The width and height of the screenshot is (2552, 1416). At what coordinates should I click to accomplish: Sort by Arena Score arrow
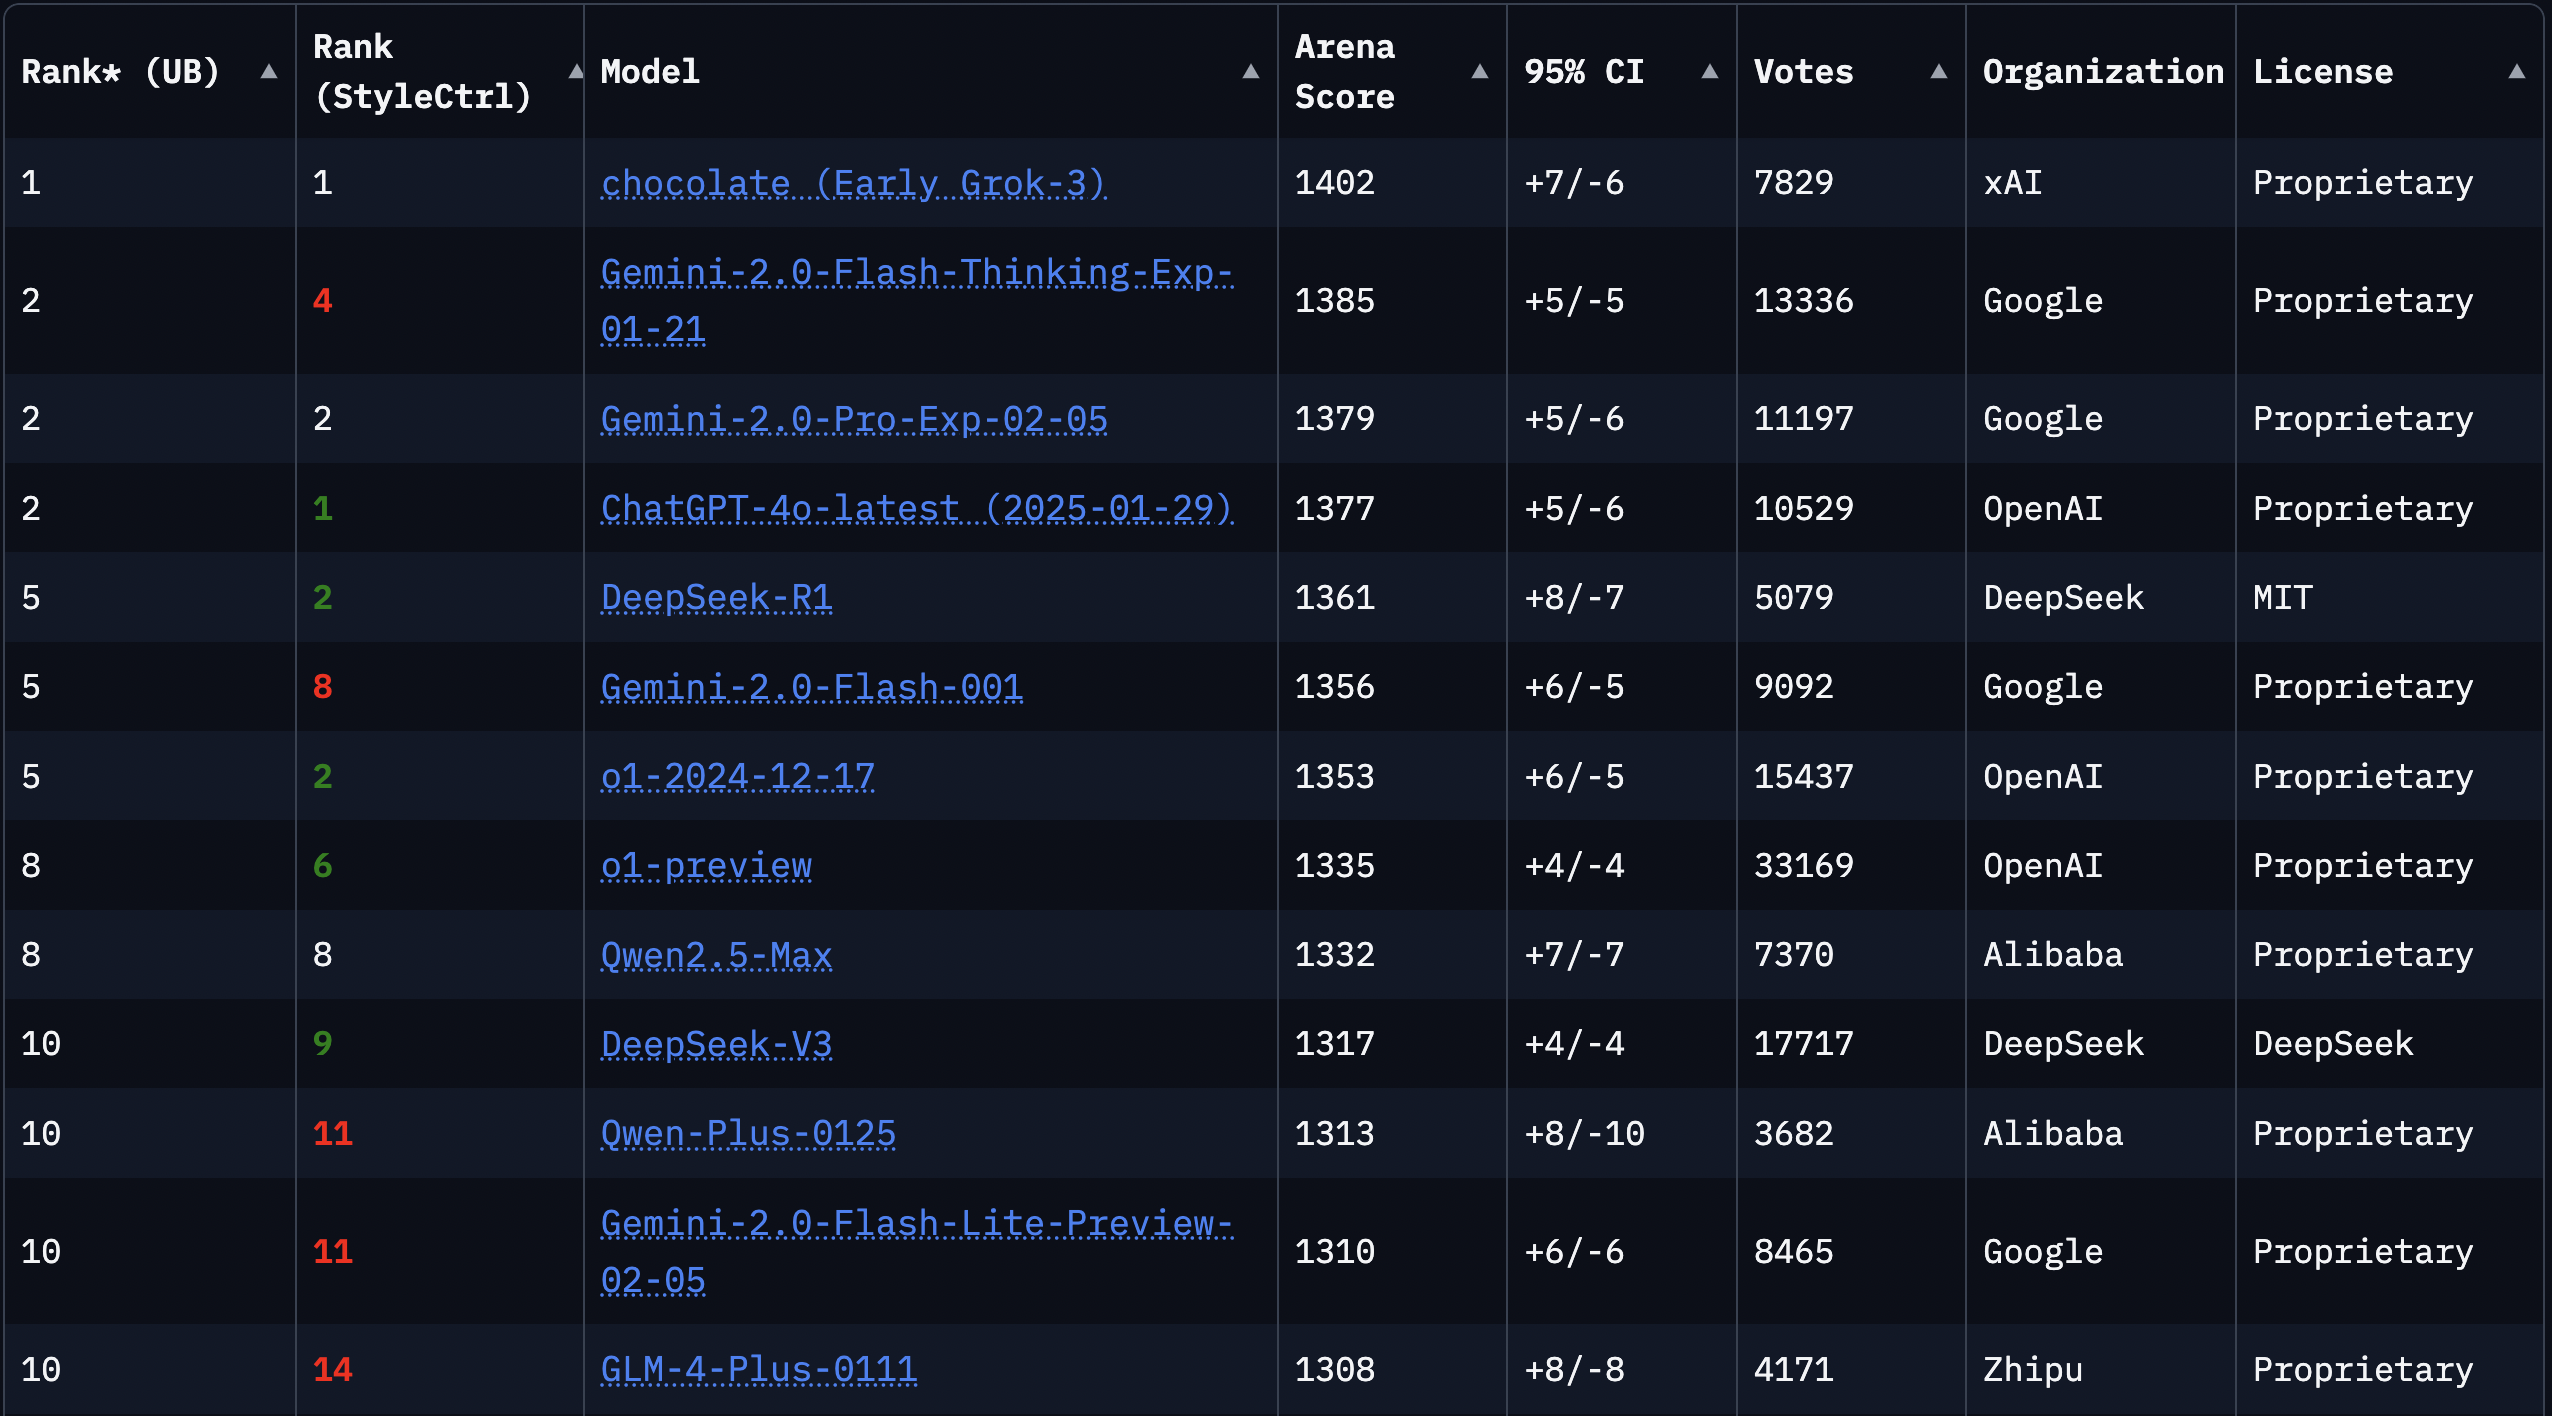(x=1480, y=72)
